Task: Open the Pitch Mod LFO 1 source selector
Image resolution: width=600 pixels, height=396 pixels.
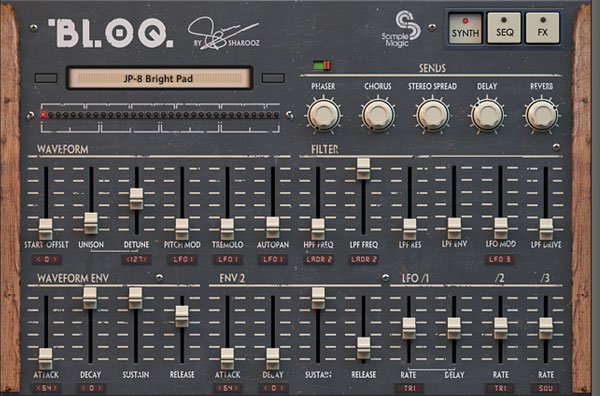Action: coord(182,259)
